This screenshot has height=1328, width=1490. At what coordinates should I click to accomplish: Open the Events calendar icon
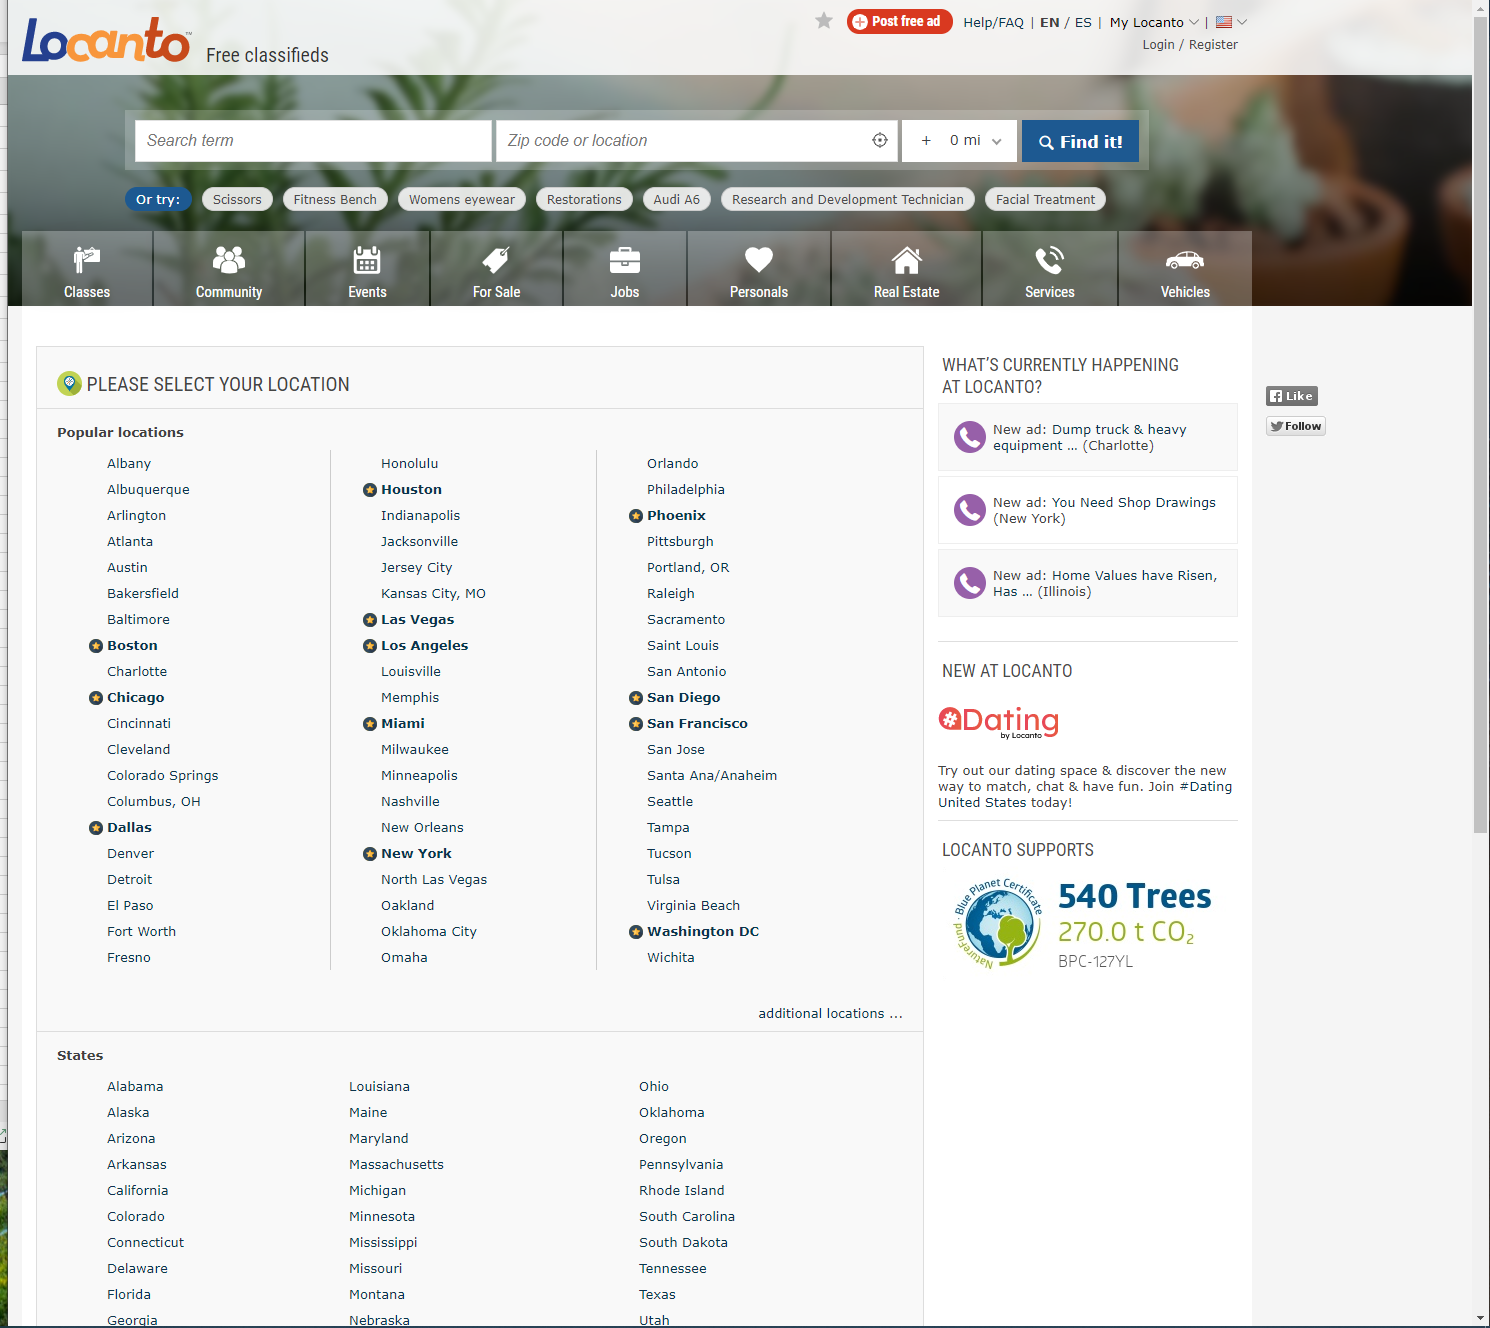pyautogui.click(x=367, y=260)
